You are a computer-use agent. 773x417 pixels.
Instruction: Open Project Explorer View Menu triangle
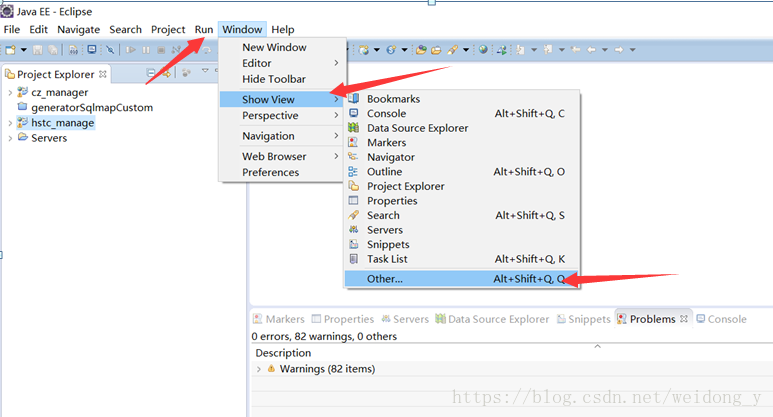(205, 70)
